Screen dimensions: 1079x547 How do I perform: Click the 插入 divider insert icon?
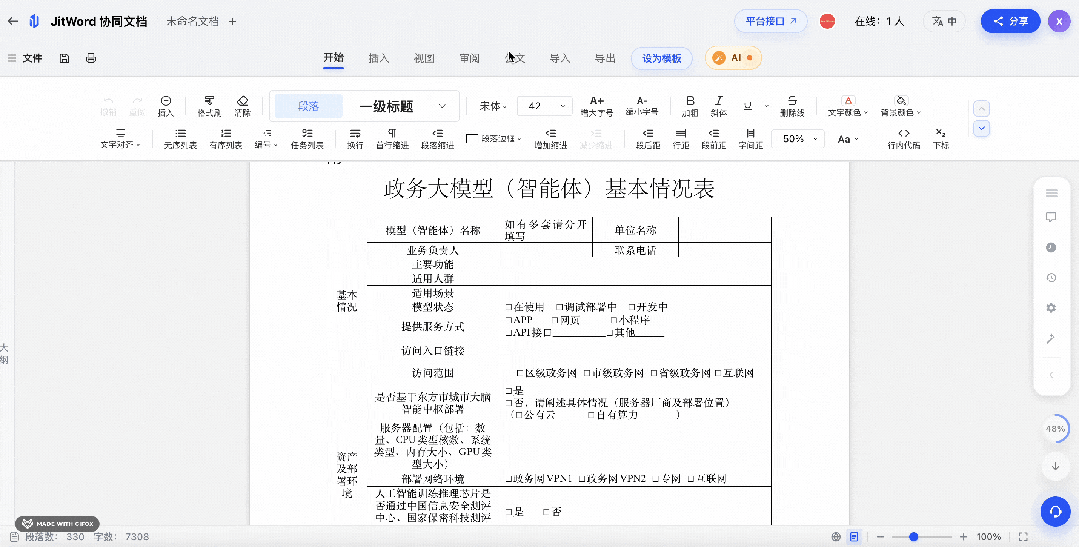click(165, 105)
